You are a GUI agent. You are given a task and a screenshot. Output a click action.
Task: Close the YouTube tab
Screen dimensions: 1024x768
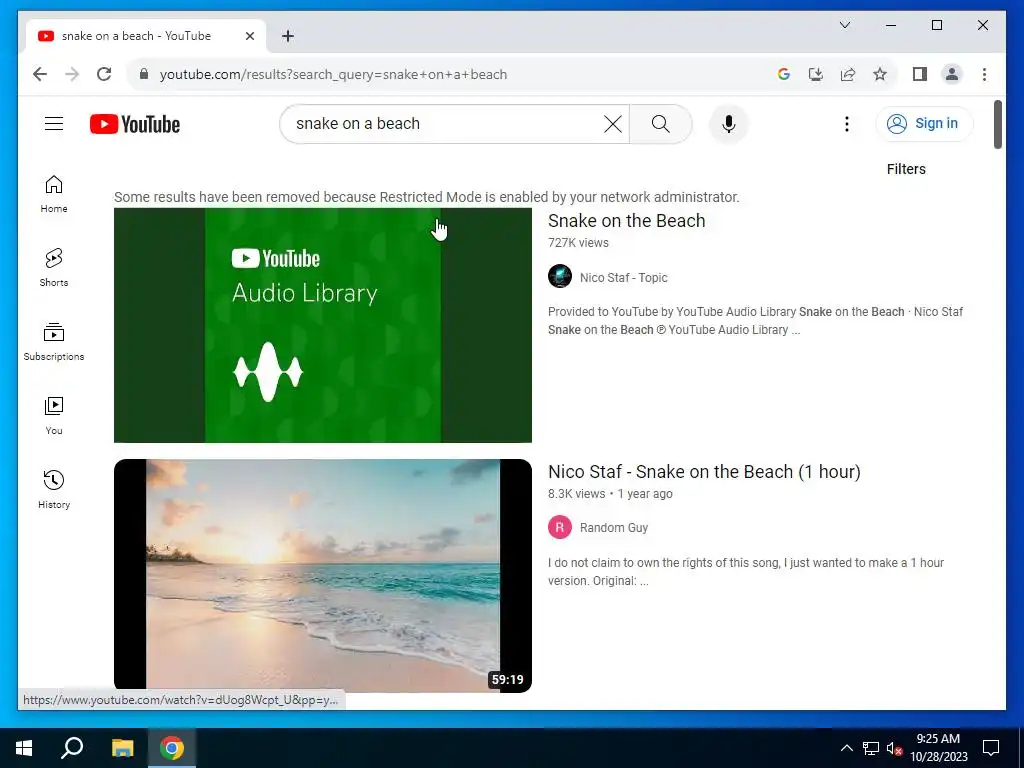pyautogui.click(x=249, y=36)
